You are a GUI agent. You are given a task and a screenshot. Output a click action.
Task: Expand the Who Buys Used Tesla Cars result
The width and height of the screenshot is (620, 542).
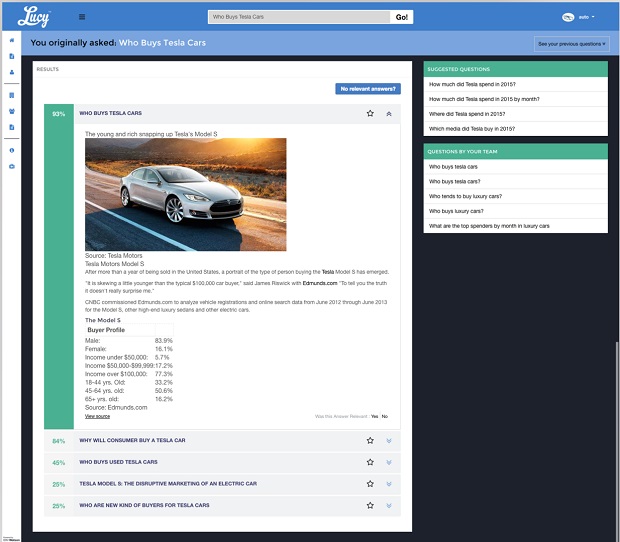(389, 462)
